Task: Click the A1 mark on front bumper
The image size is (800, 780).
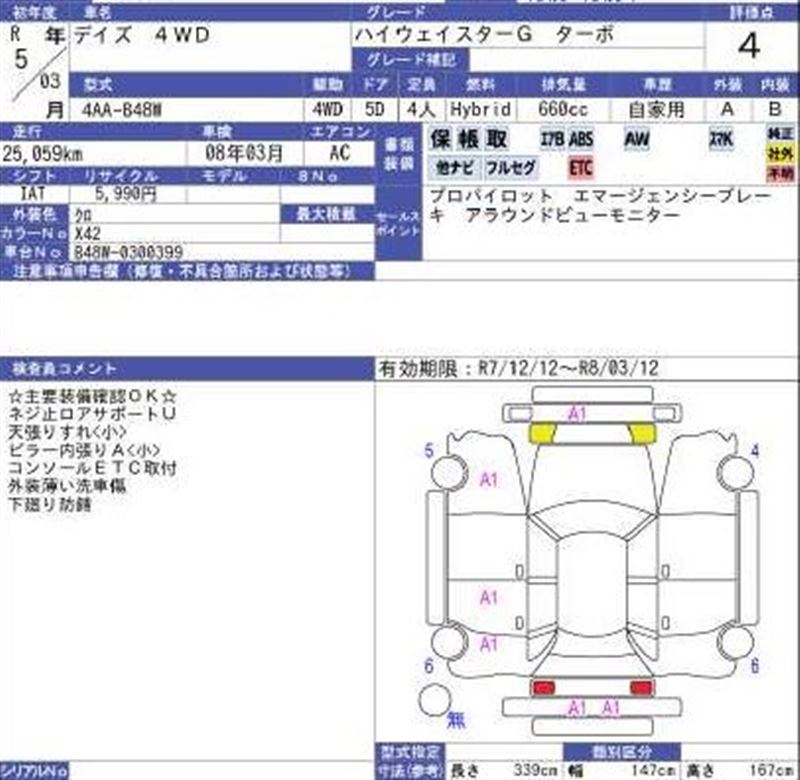Action: [x=577, y=414]
